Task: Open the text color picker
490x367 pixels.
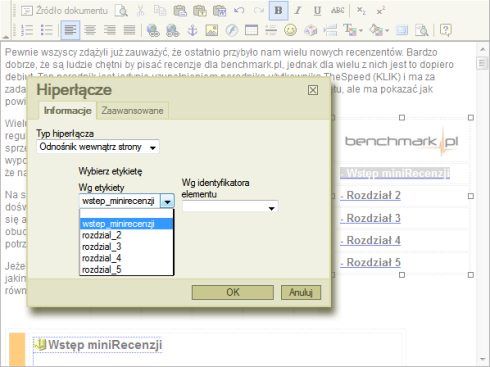Action: click(x=353, y=30)
